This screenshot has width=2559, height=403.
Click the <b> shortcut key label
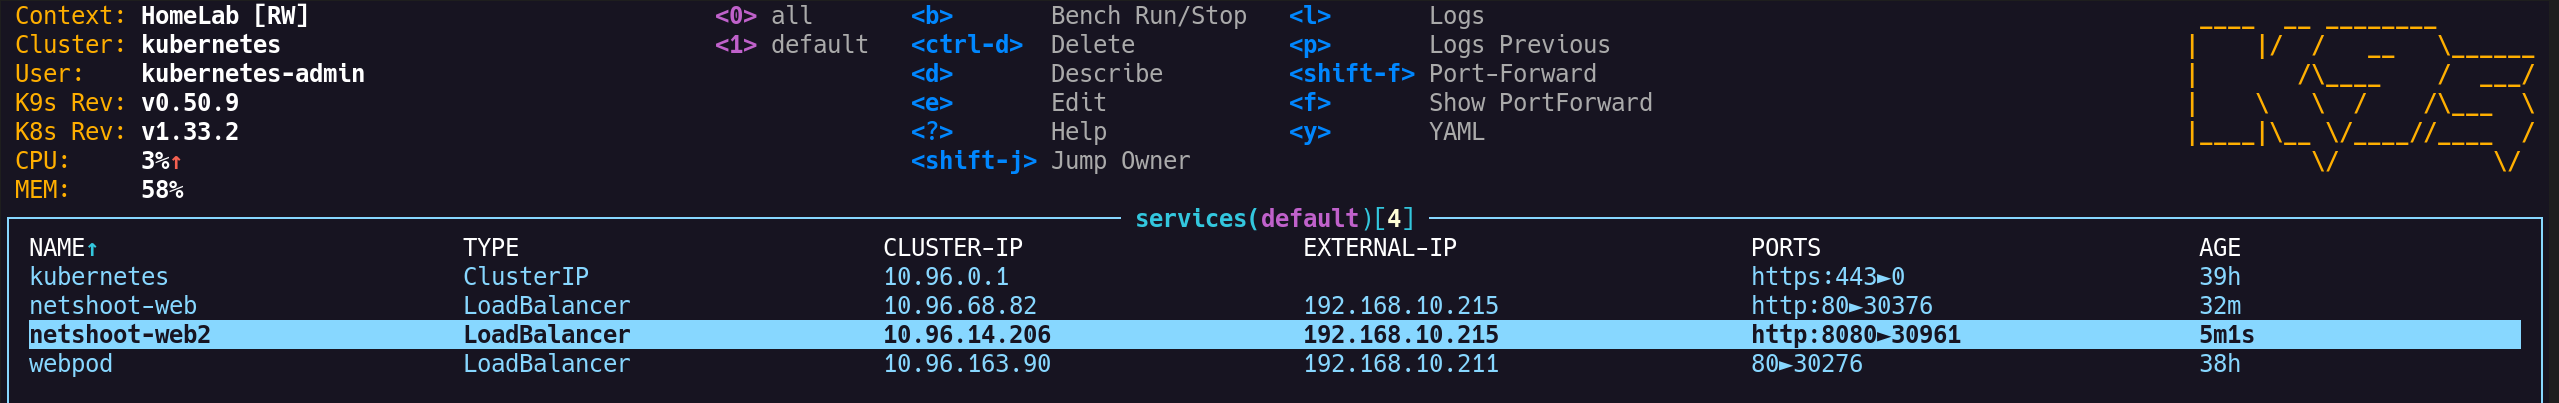(x=932, y=16)
